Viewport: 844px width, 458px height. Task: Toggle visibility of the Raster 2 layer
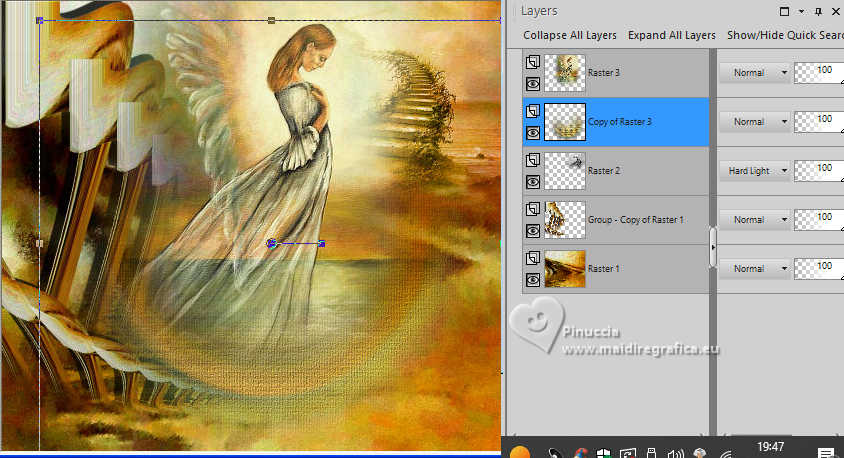click(x=533, y=182)
